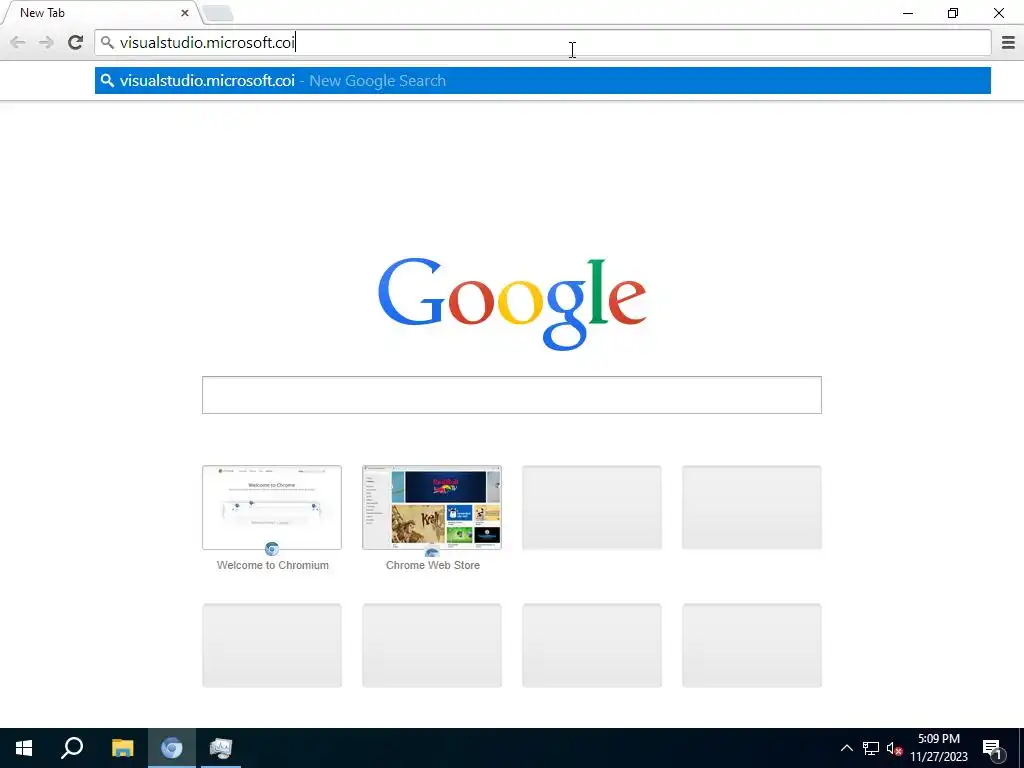Screen dimensions: 1024x768
Task: Click the taskbar clock showing 5:09 PM
Action: pyautogui.click(x=938, y=748)
